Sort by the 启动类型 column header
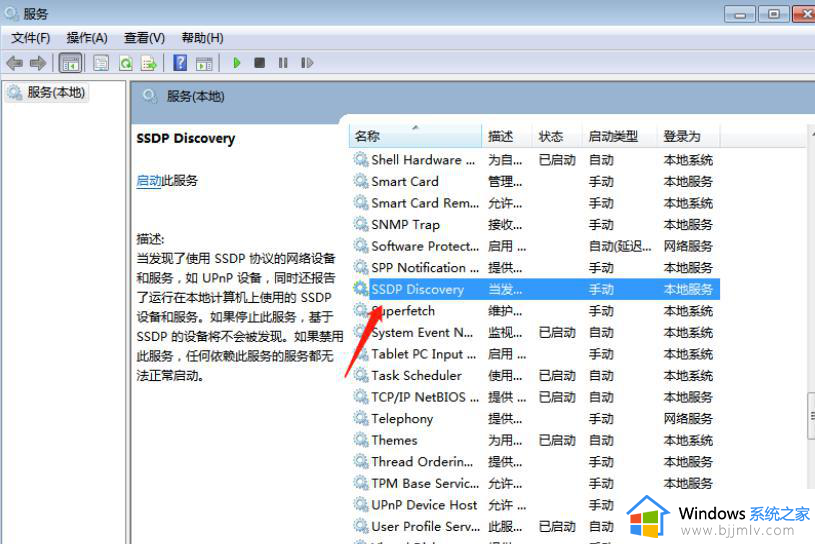Viewport: 815px width, 544px height. tap(619, 136)
